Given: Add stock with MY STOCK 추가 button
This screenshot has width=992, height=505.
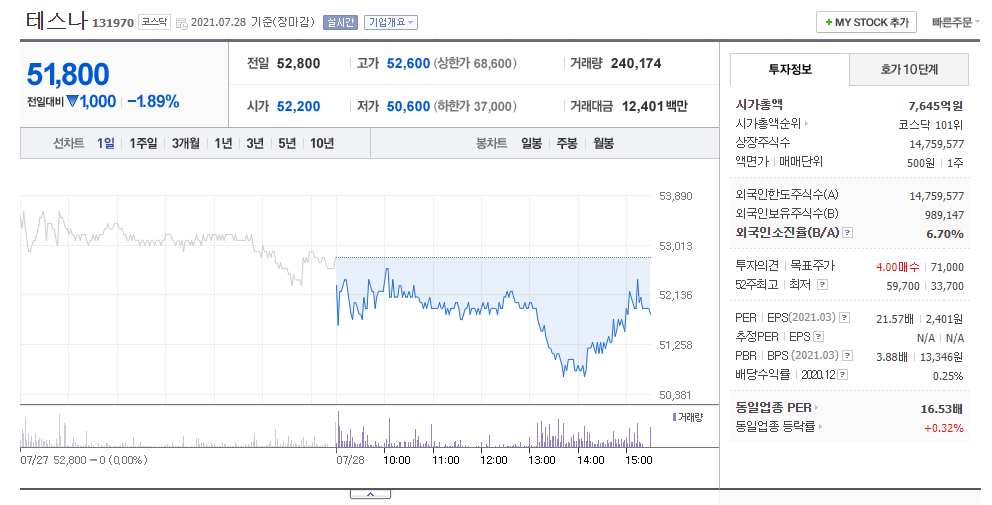Looking at the screenshot, I should tap(867, 22).
